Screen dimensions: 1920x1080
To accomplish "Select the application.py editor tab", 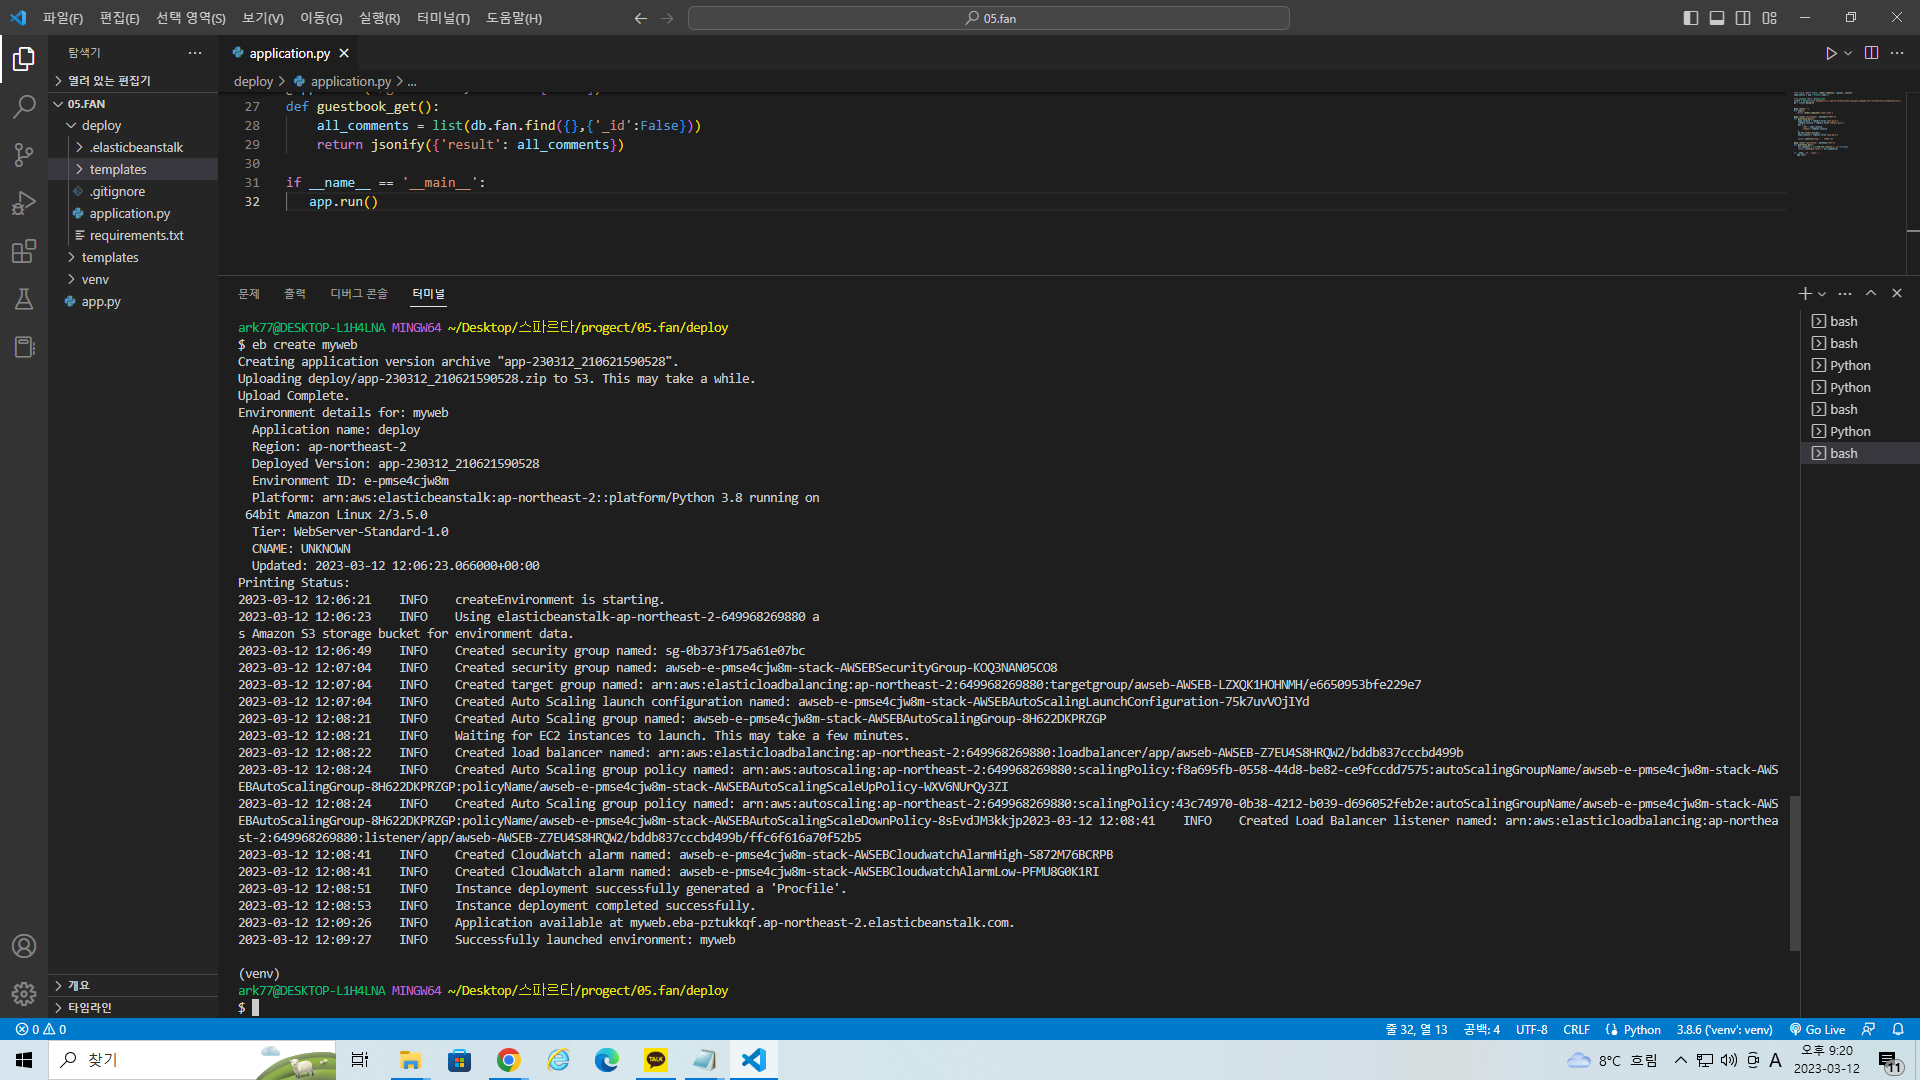I will coord(289,54).
